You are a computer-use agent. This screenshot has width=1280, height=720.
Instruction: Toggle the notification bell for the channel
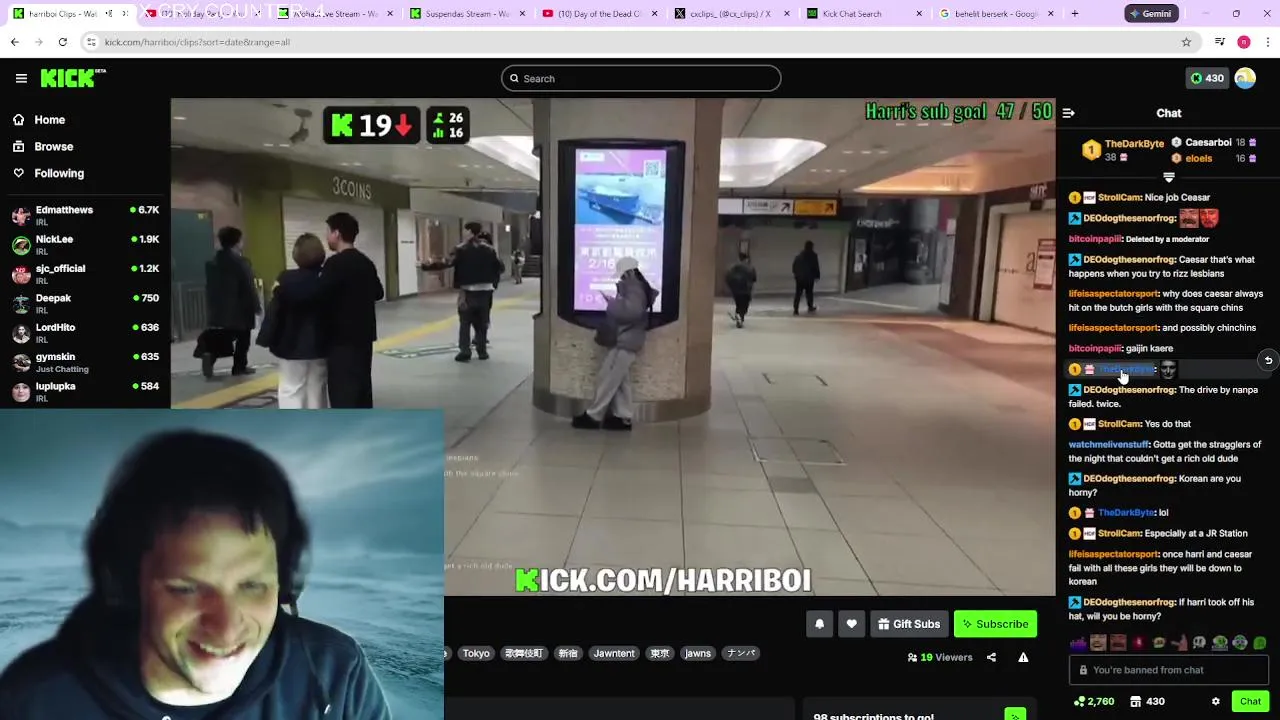tap(819, 624)
